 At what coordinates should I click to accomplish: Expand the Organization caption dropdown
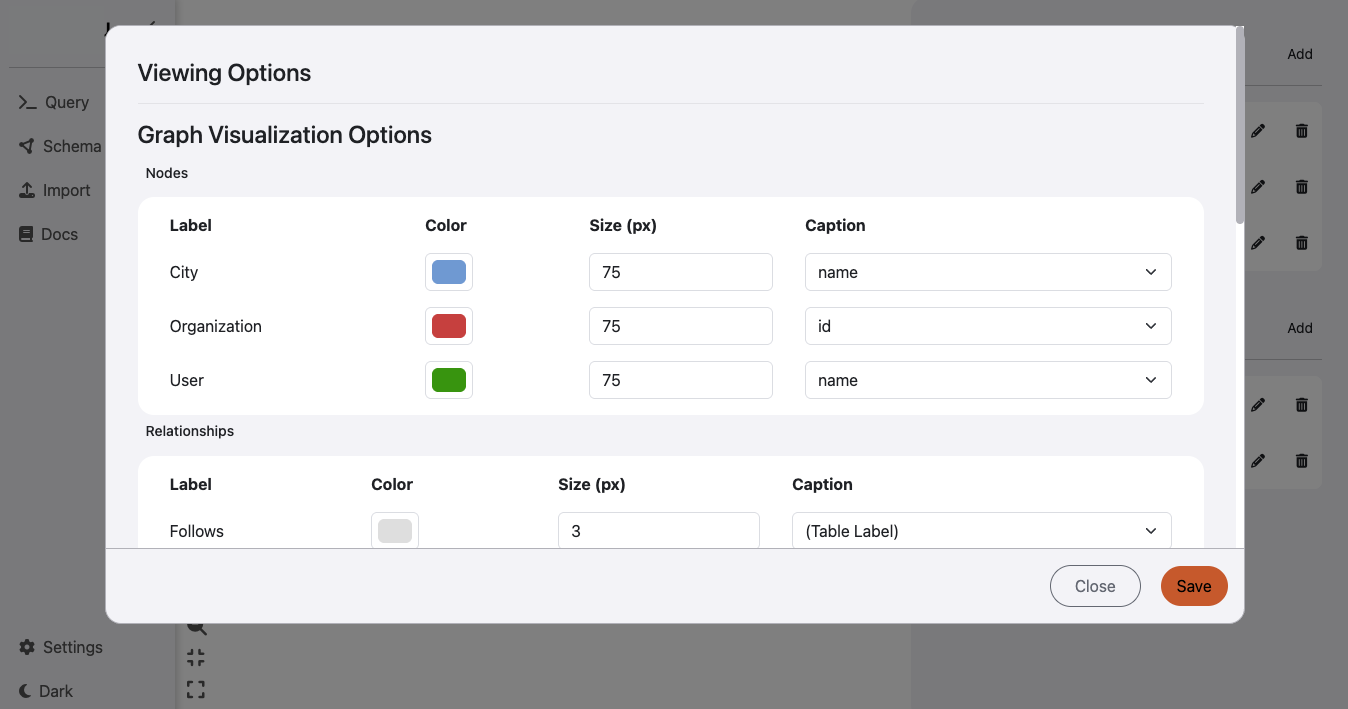[987, 326]
